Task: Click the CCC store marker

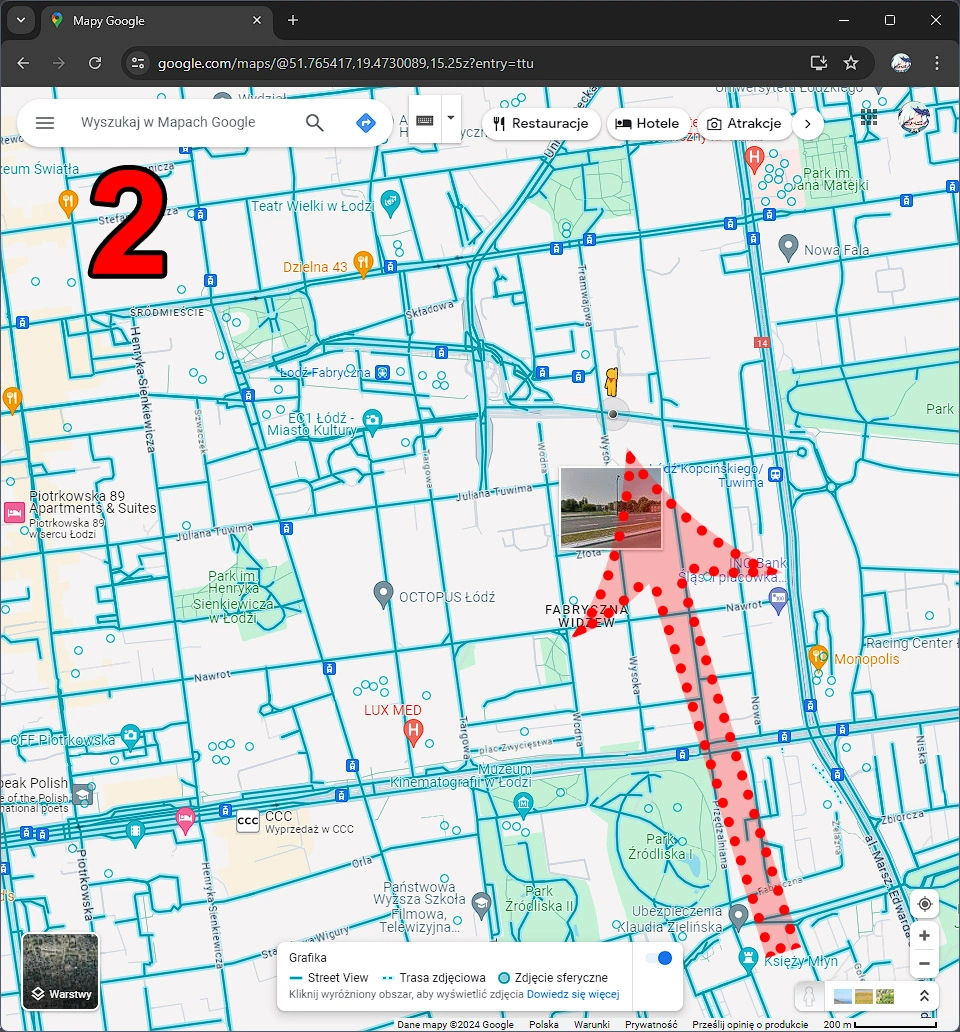Action: (x=247, y=821)
